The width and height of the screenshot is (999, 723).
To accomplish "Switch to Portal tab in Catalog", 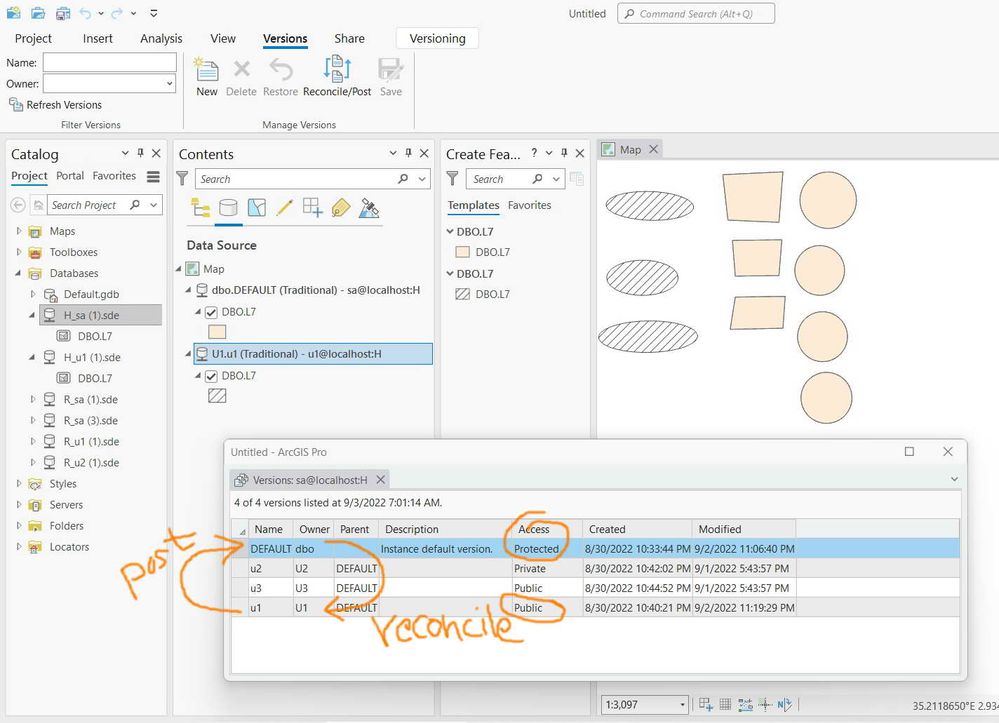I will coord(69,176).
